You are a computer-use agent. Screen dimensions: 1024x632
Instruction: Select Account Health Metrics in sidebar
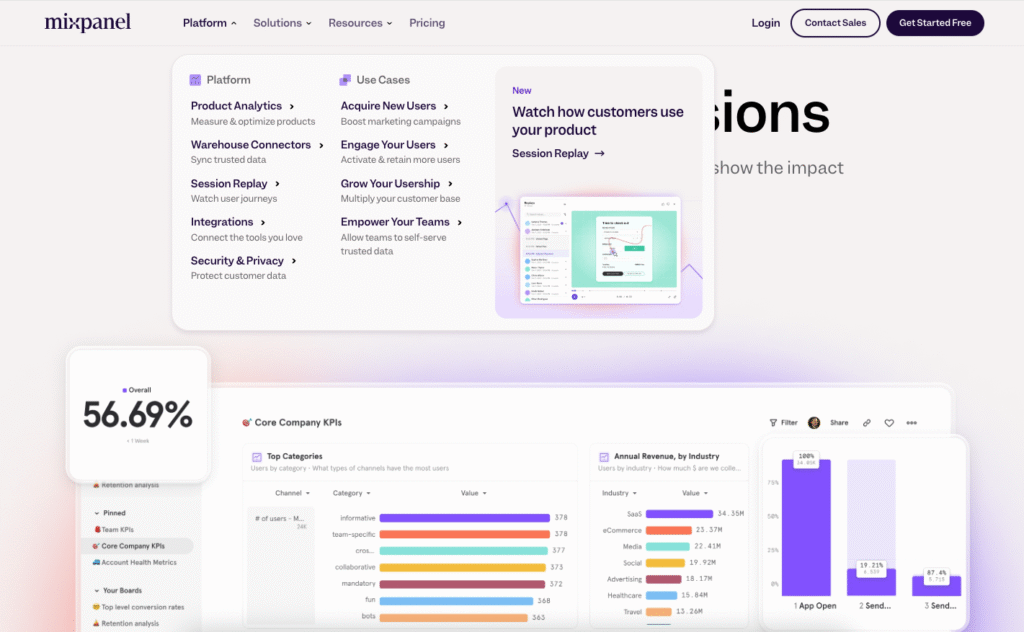pos(135,562)
